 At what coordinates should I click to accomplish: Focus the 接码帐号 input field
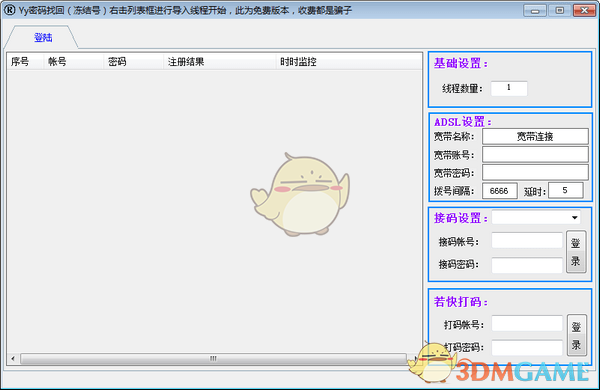coord(527,241)
